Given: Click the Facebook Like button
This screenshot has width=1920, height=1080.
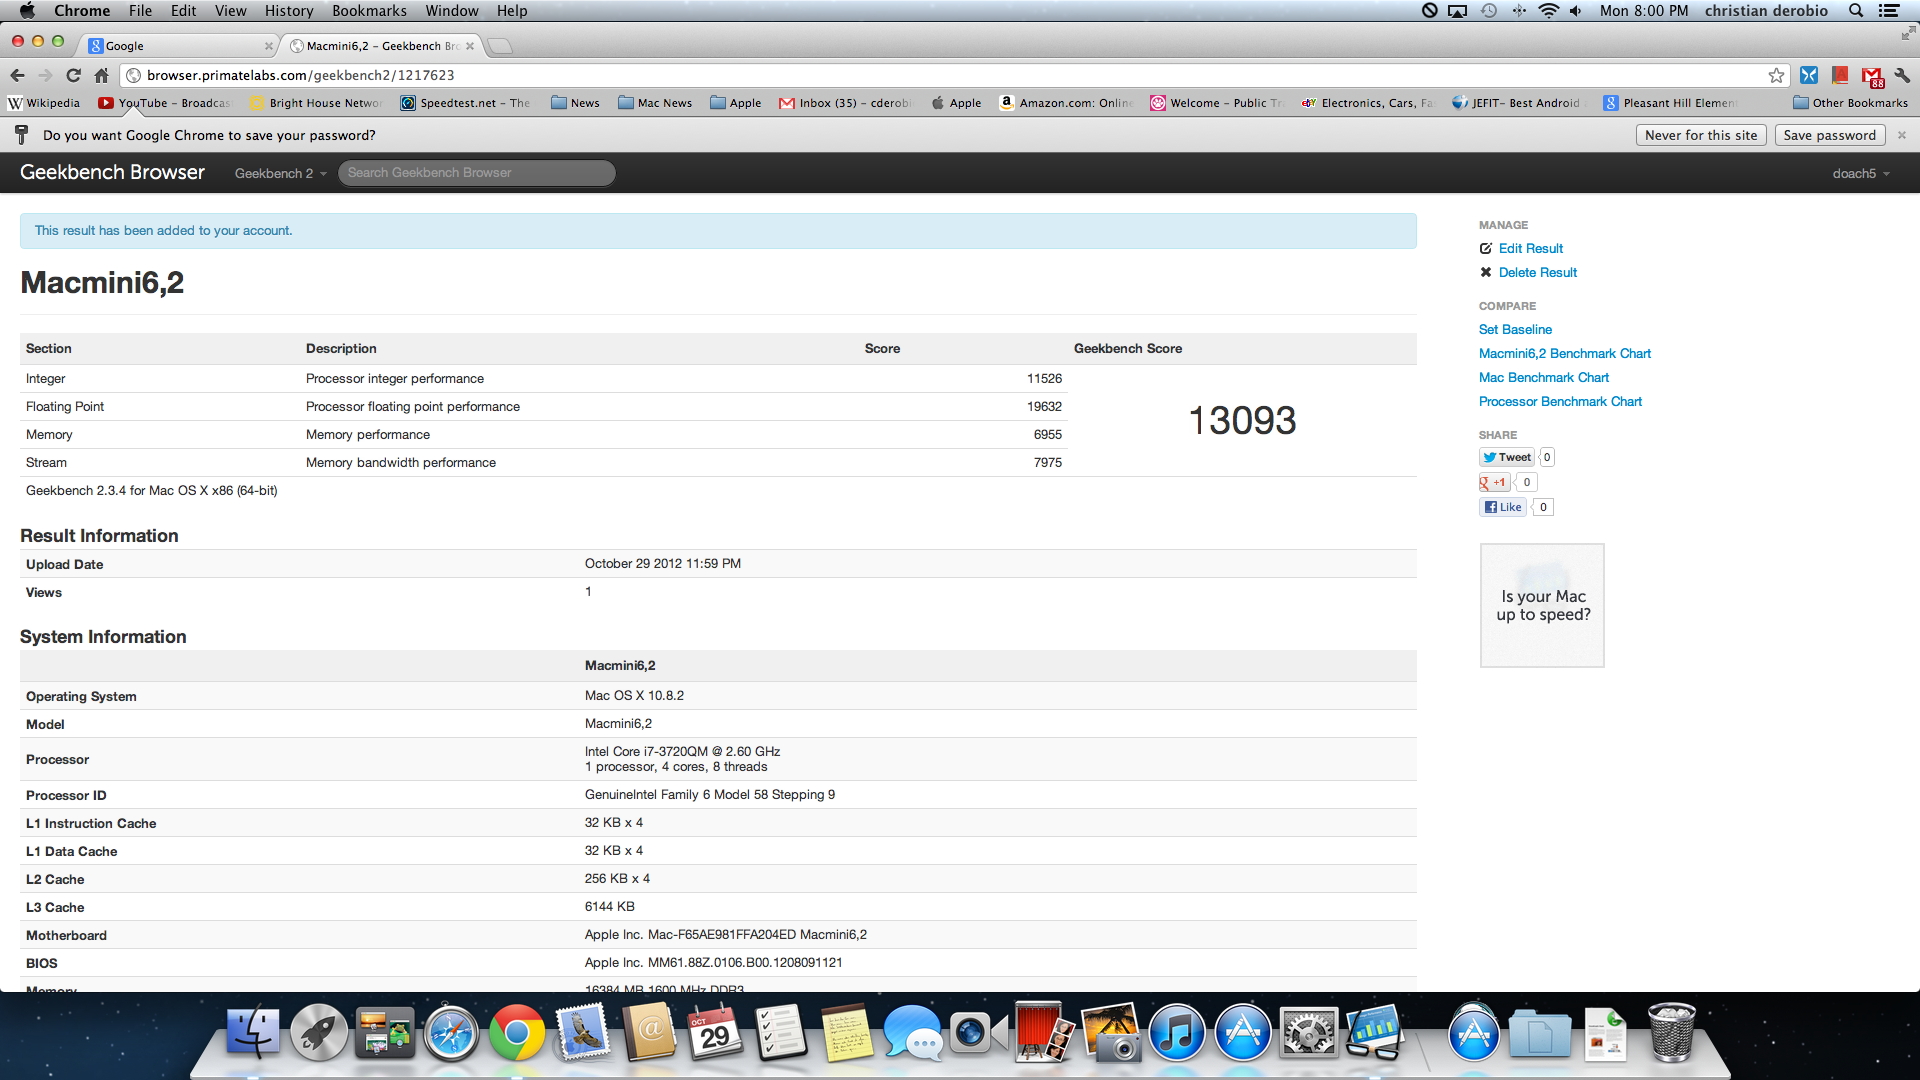Looking at the screenshot, I should pos(1503,507).
